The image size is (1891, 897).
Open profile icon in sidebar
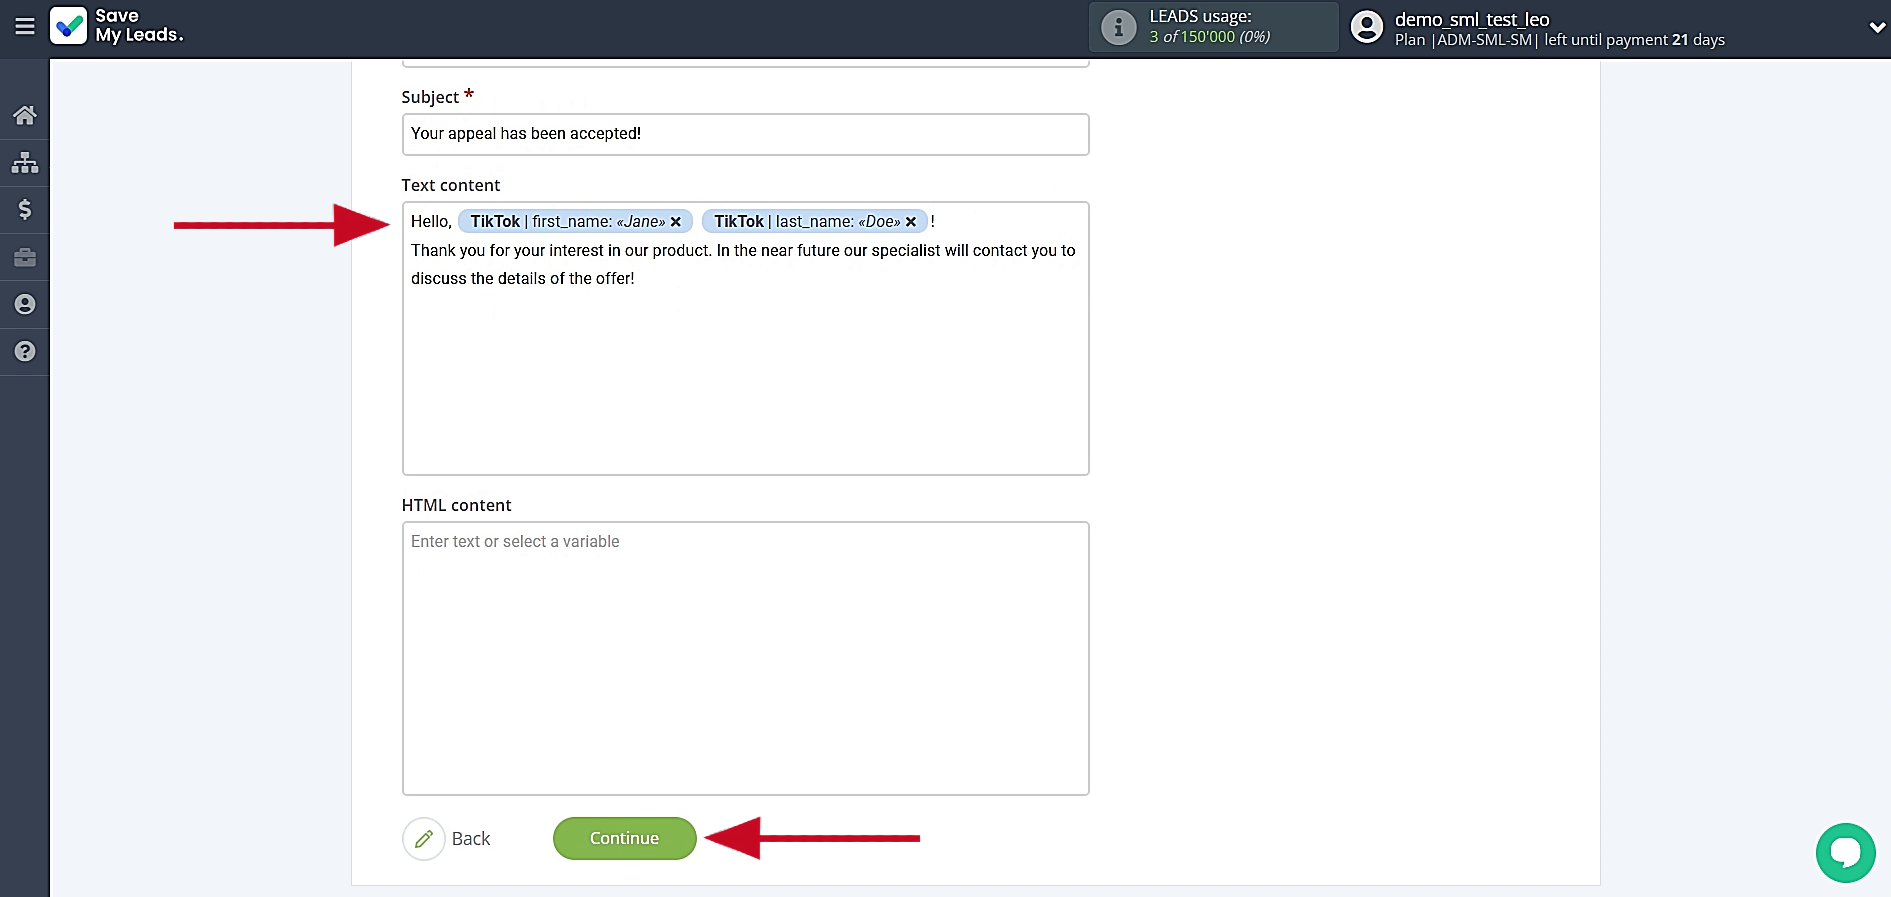[25, 304]
